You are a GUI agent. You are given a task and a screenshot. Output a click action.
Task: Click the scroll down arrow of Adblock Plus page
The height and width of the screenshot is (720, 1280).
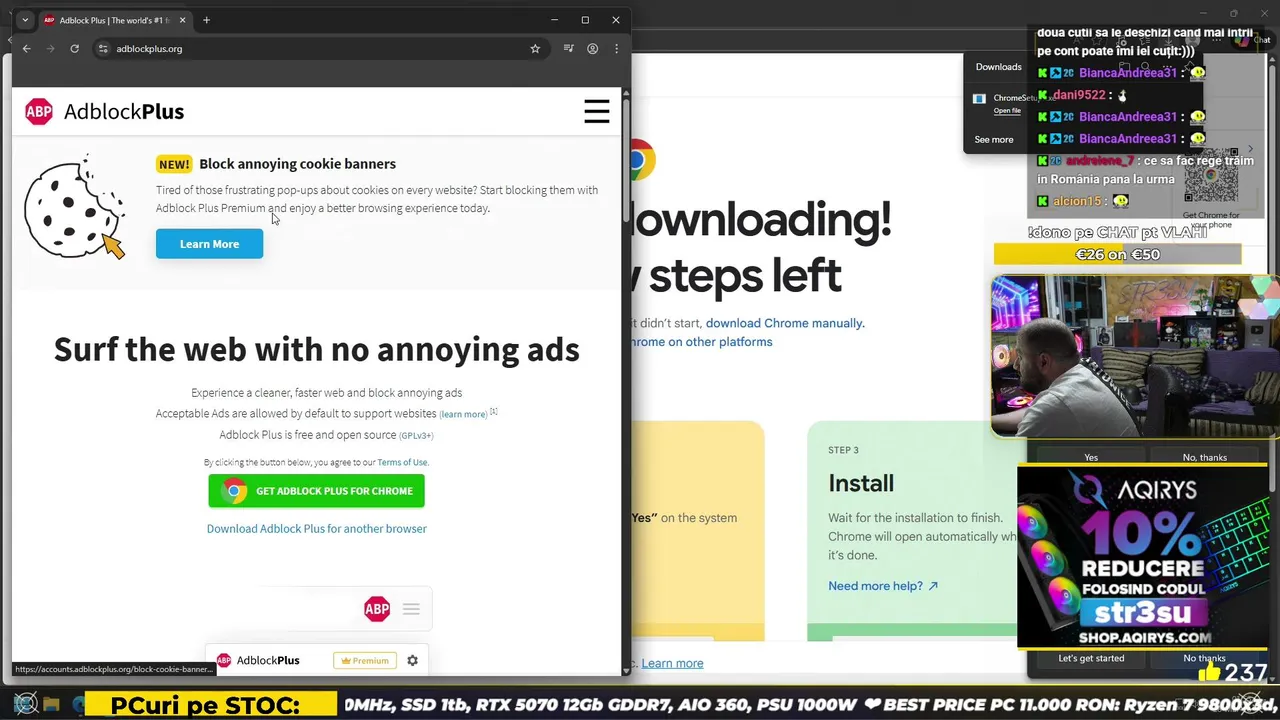point(626,670)
